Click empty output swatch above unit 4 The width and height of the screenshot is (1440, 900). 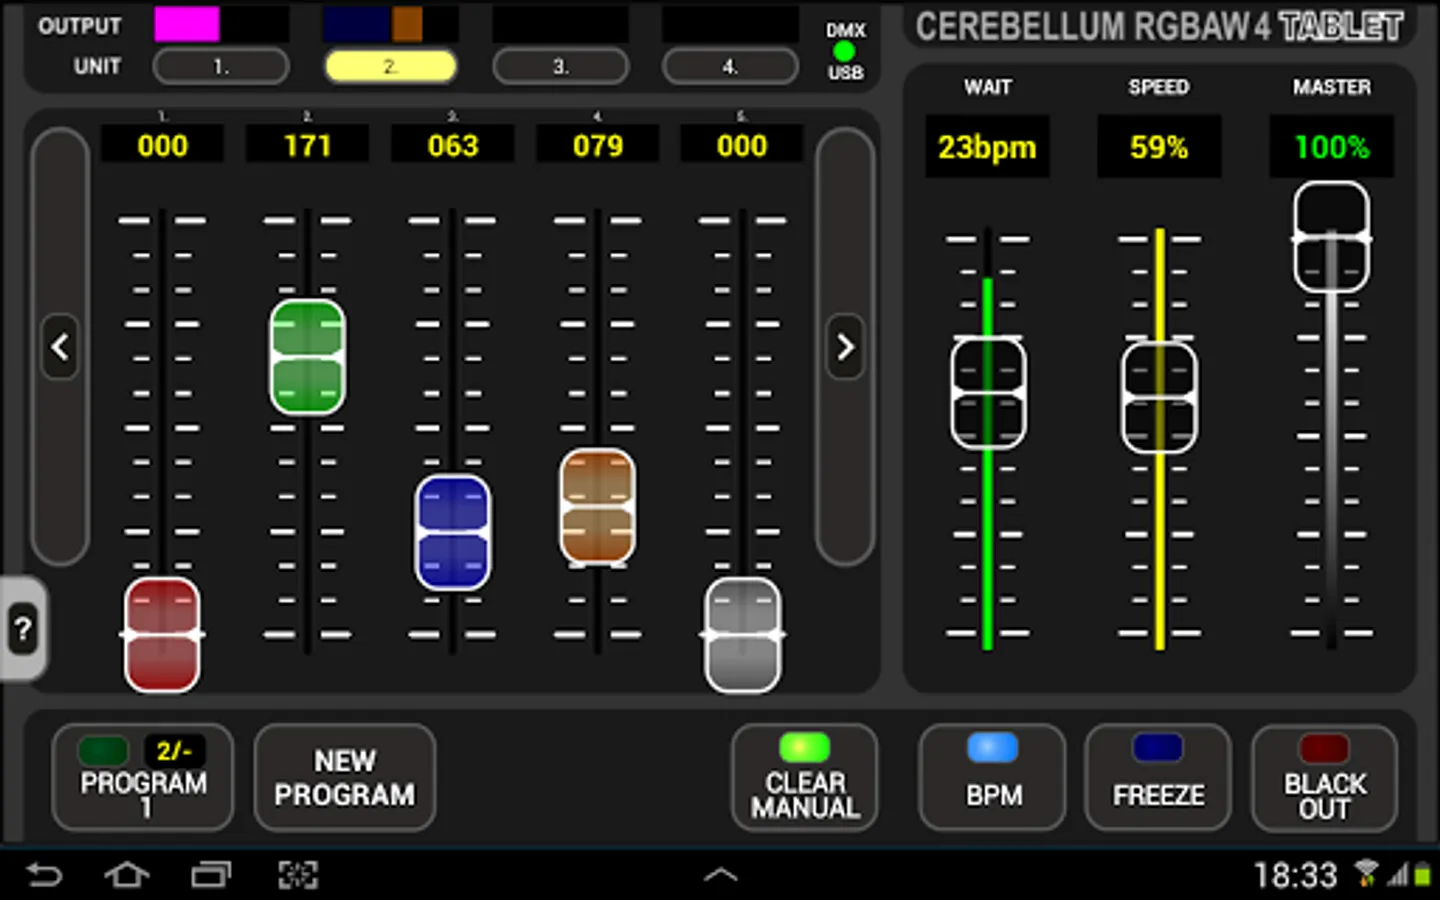point(730,24)
